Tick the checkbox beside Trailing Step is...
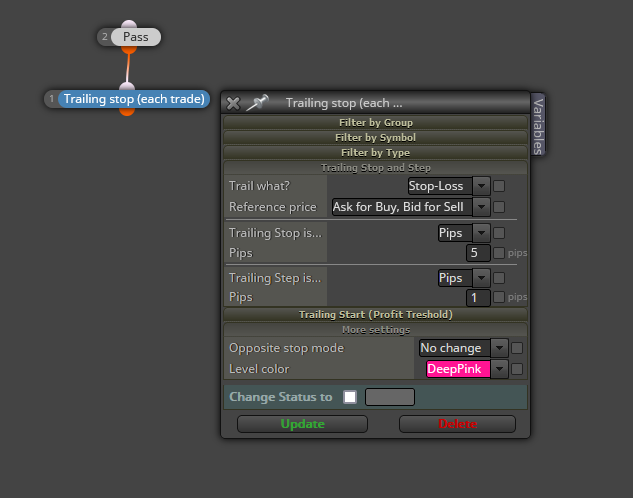The image size is (633, 498). (499, 278)
